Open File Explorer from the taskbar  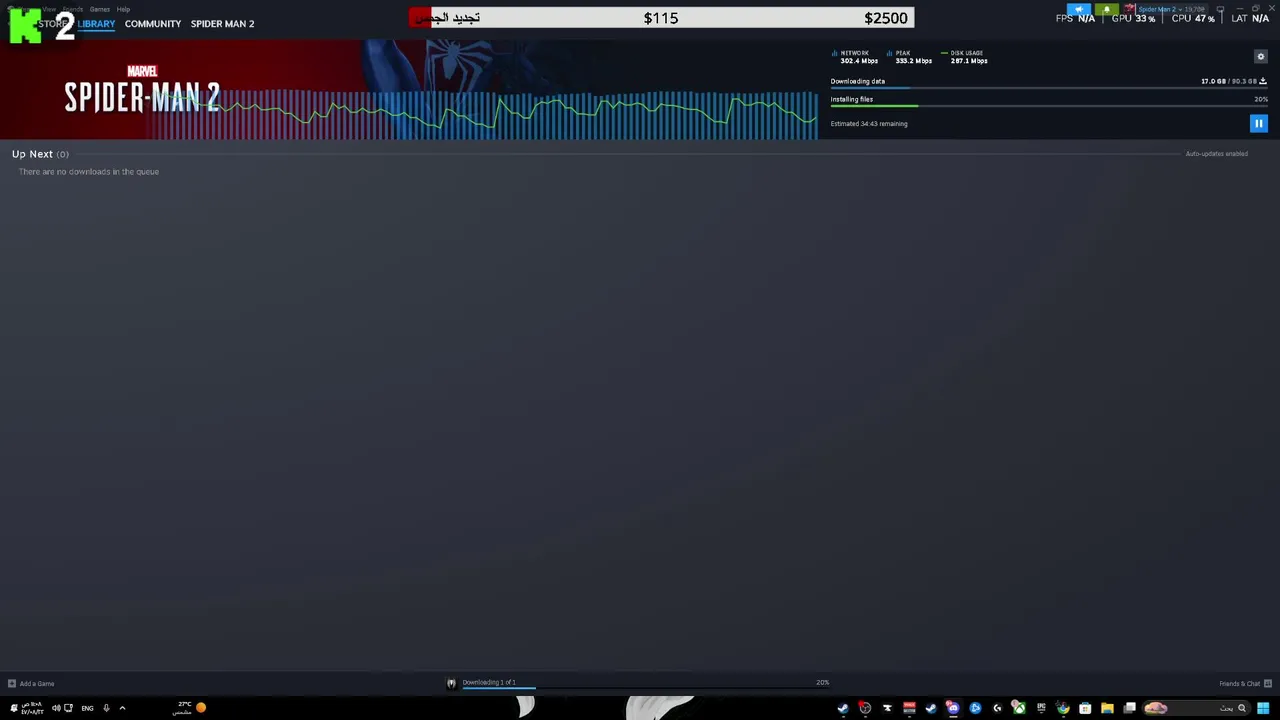[1107, 708]
